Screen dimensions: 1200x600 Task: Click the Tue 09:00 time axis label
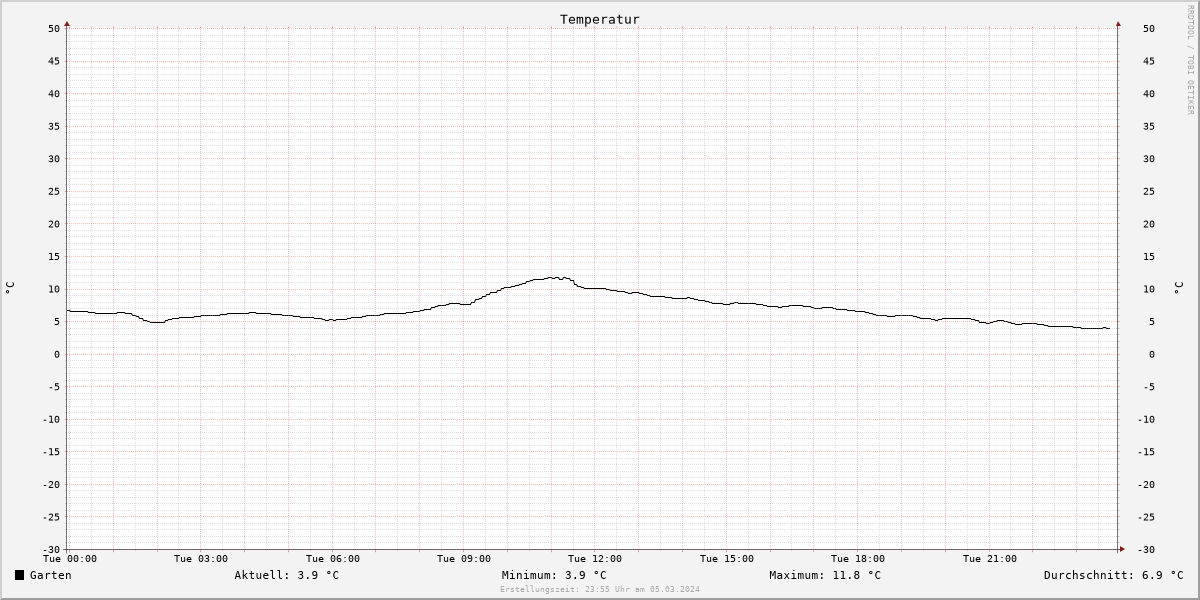pos(464,559)
